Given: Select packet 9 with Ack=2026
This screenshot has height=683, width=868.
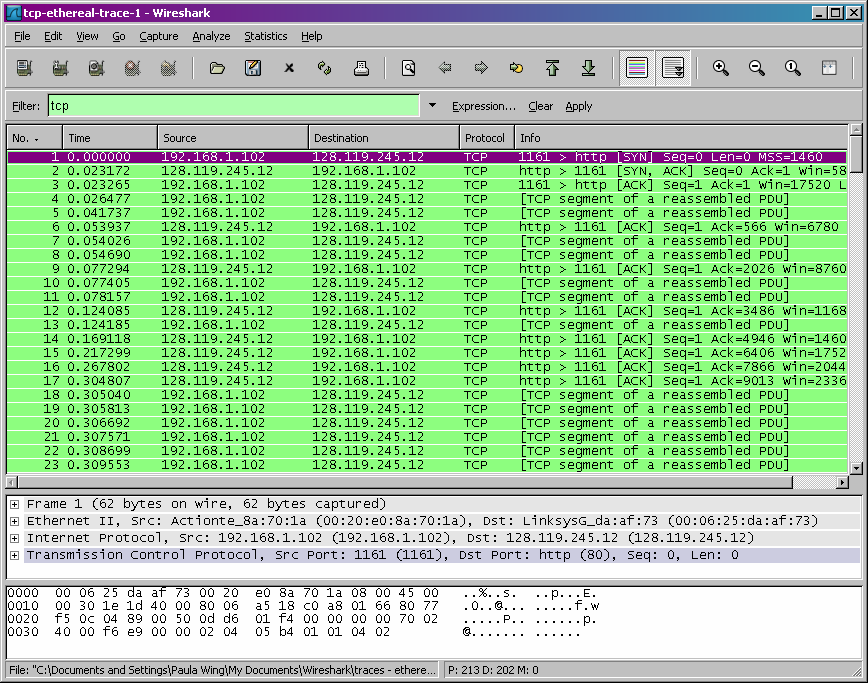Looking at the screenshot, I should pos(427,269).
